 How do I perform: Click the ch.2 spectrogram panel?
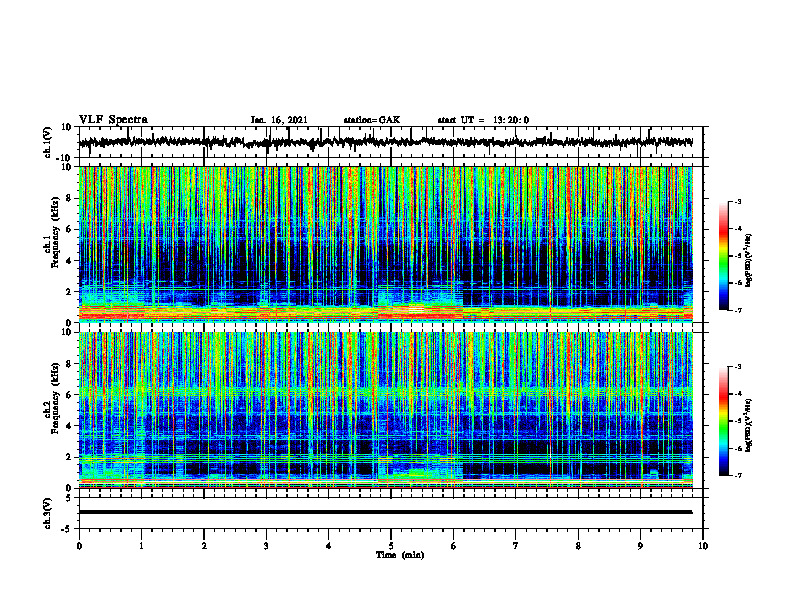[x=386, y=410]
